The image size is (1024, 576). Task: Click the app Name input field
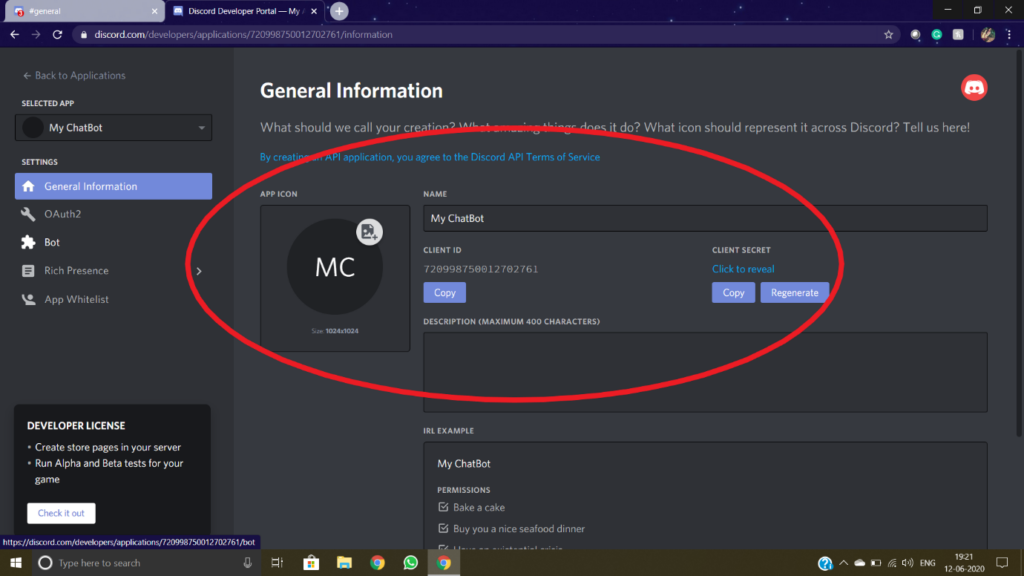pos(705,218)
